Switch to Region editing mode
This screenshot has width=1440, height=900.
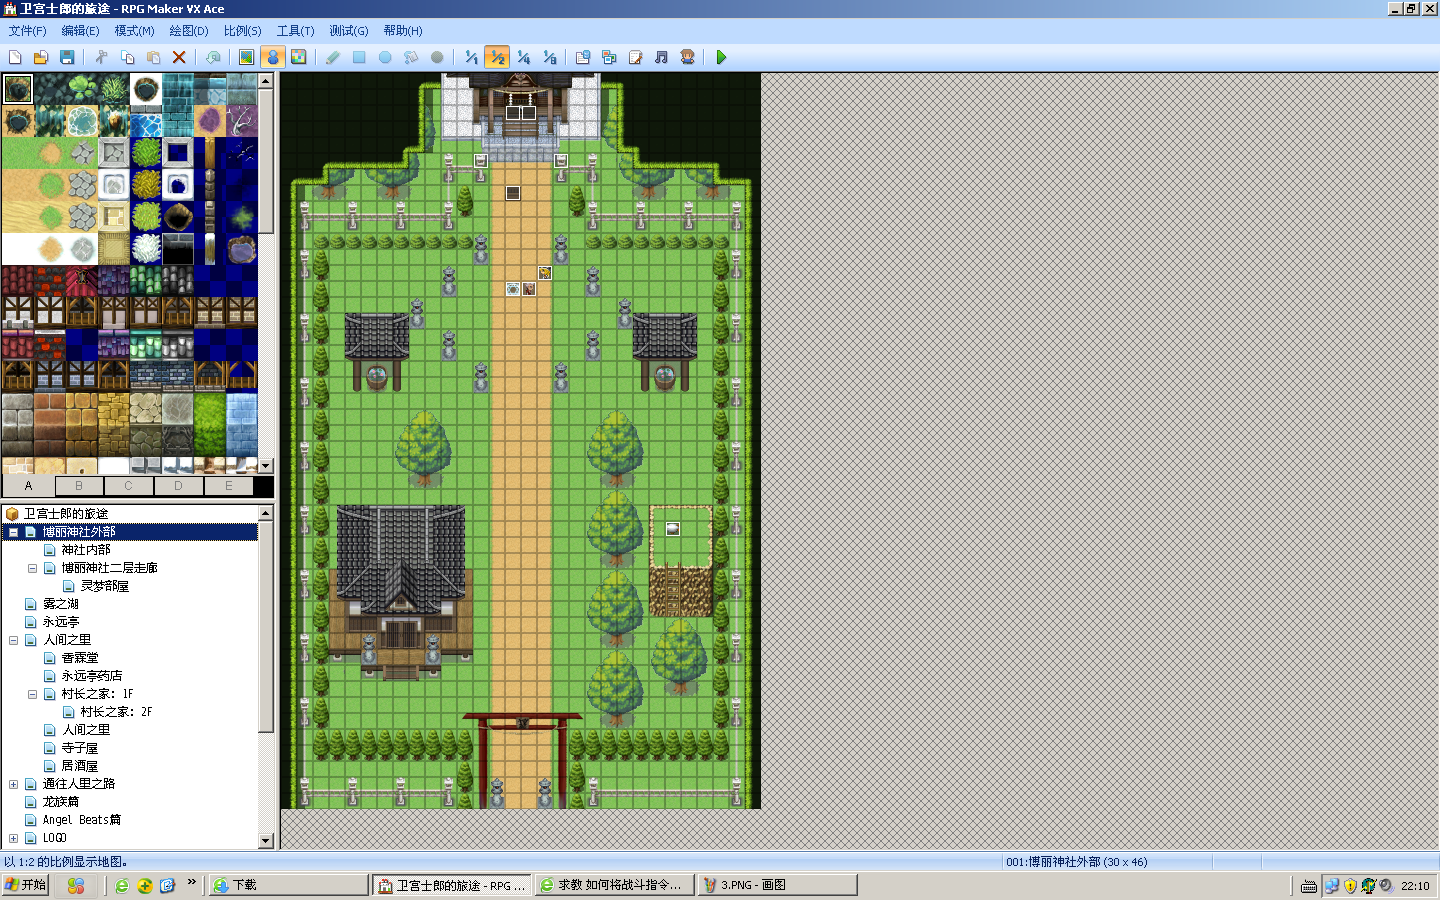tap(298, 57)
